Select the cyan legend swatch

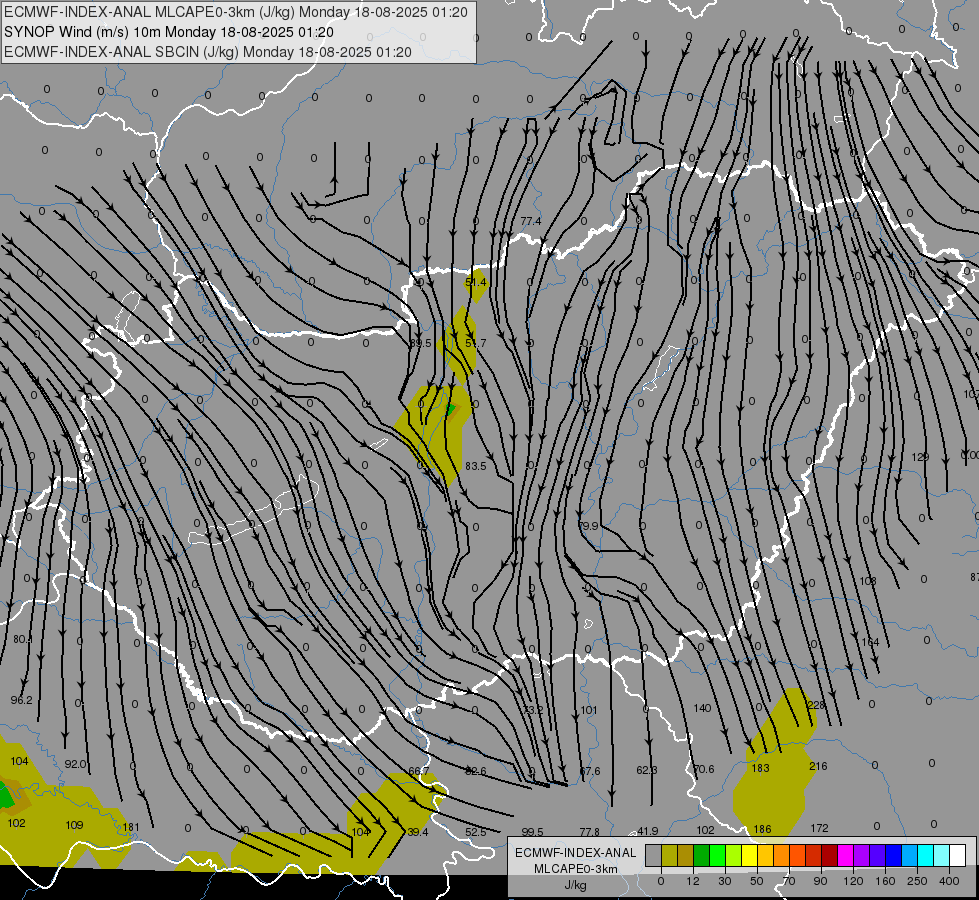tap(927, 855)
